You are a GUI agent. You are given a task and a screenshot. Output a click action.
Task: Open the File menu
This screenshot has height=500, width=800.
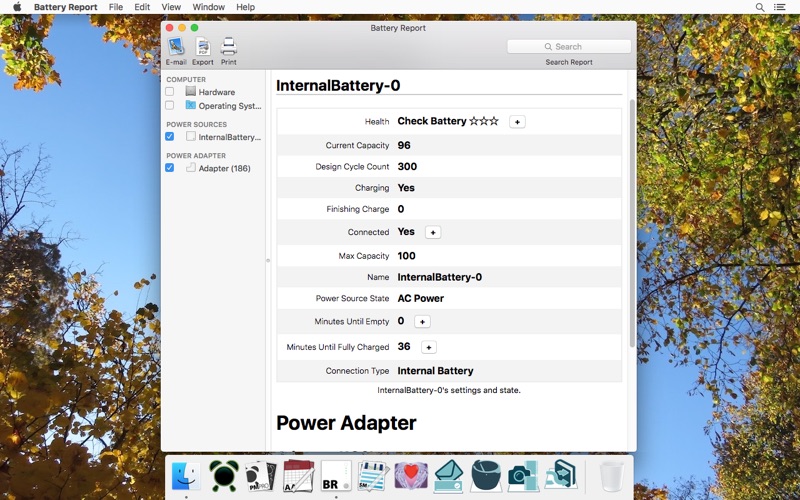(116, 7)
